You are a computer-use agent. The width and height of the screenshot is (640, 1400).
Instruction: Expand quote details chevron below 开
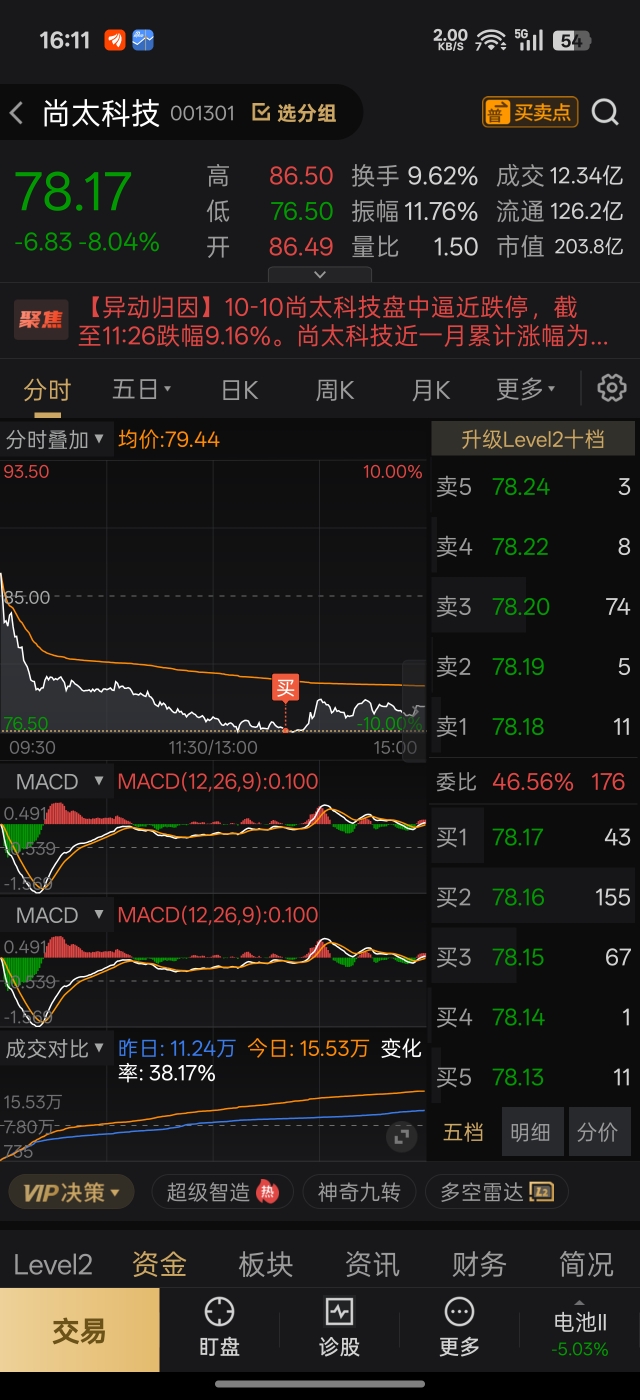[320, 274]
